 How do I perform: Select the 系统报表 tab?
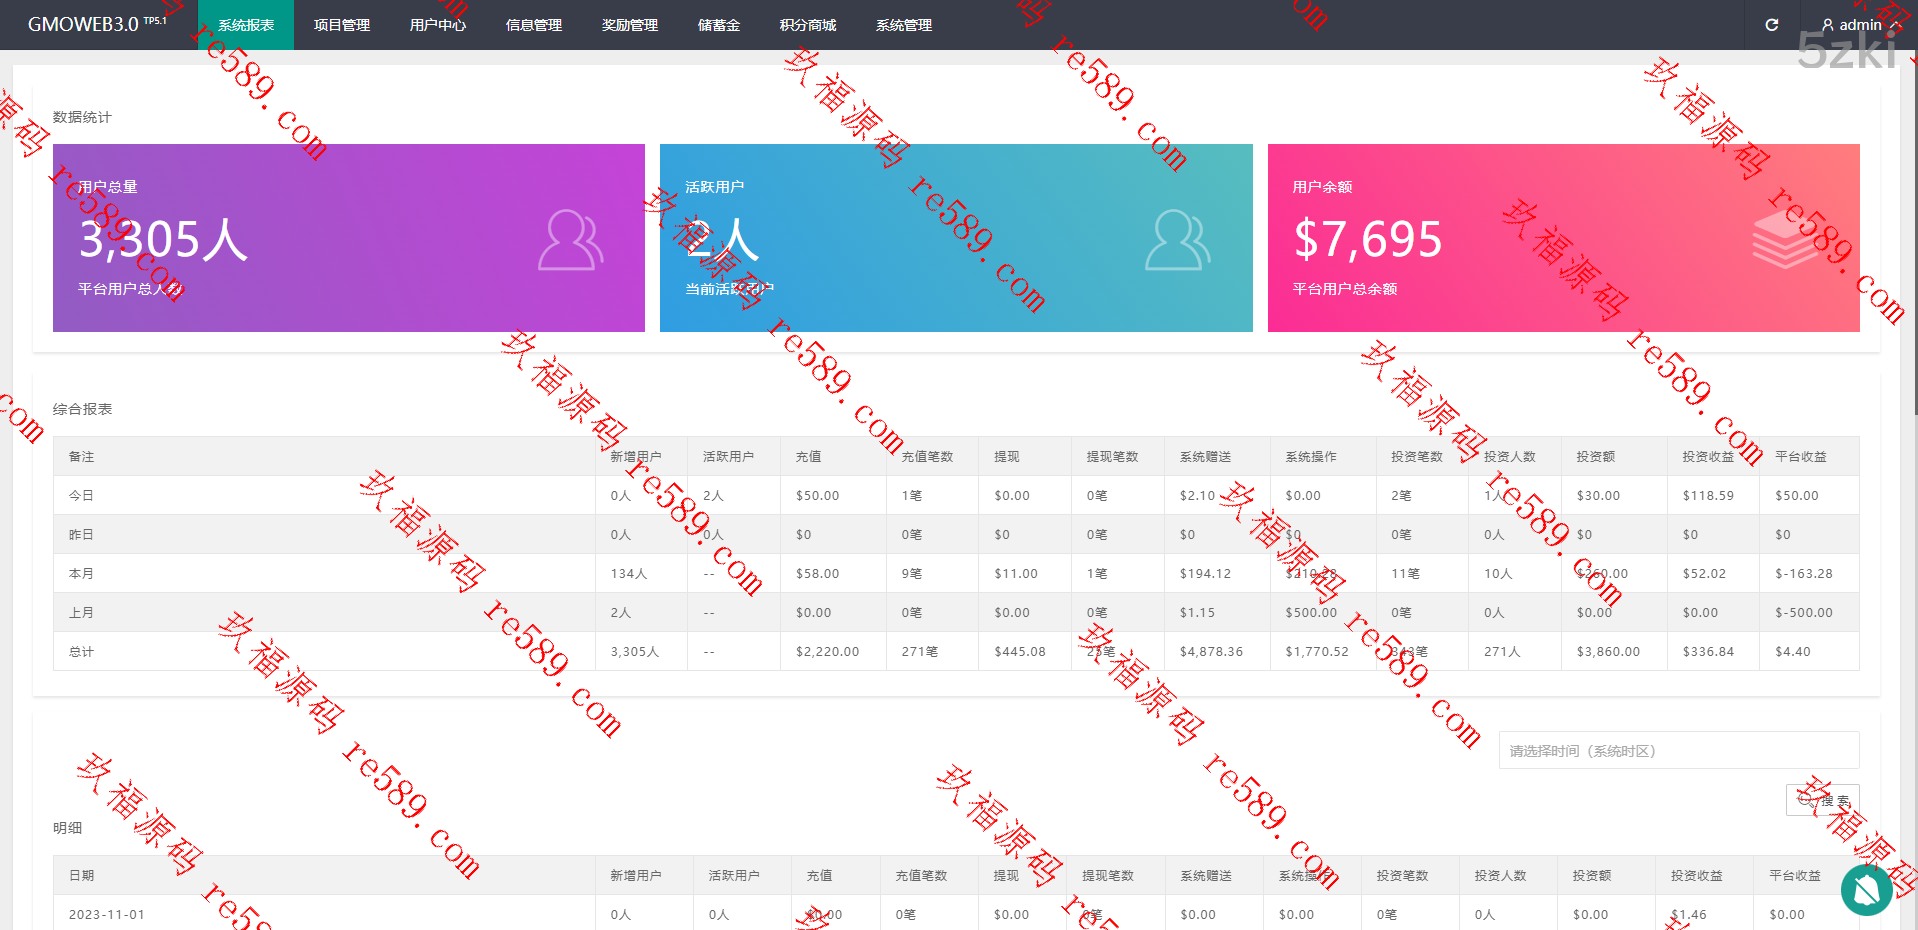(246, 25)
